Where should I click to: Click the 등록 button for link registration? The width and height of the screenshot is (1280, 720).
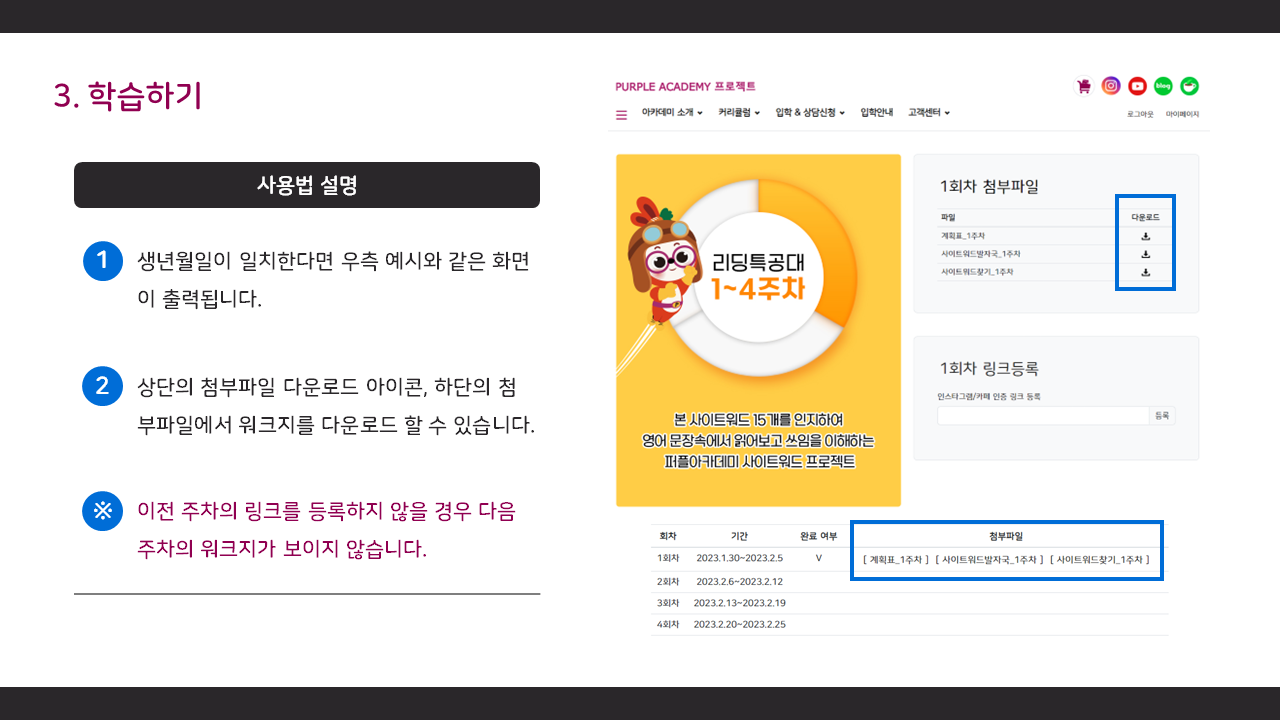tap(1161, 415)
